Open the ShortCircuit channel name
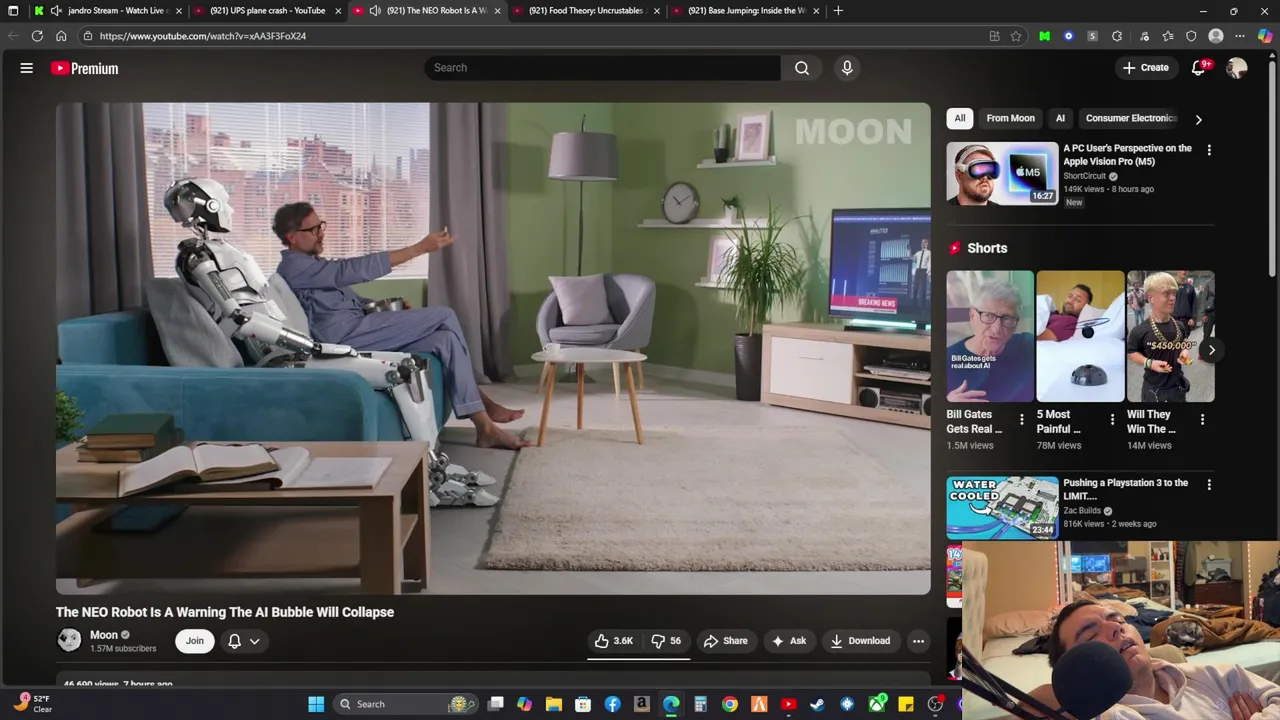The image size is (1280, 720). click(1084, 176)
